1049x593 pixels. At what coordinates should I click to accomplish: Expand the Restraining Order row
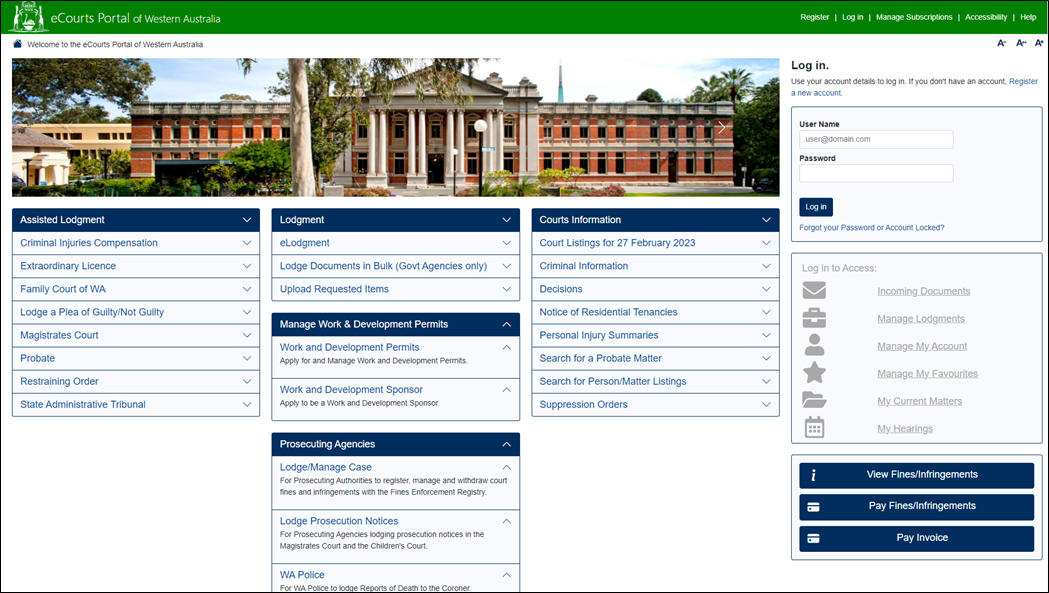pos(136,382)
